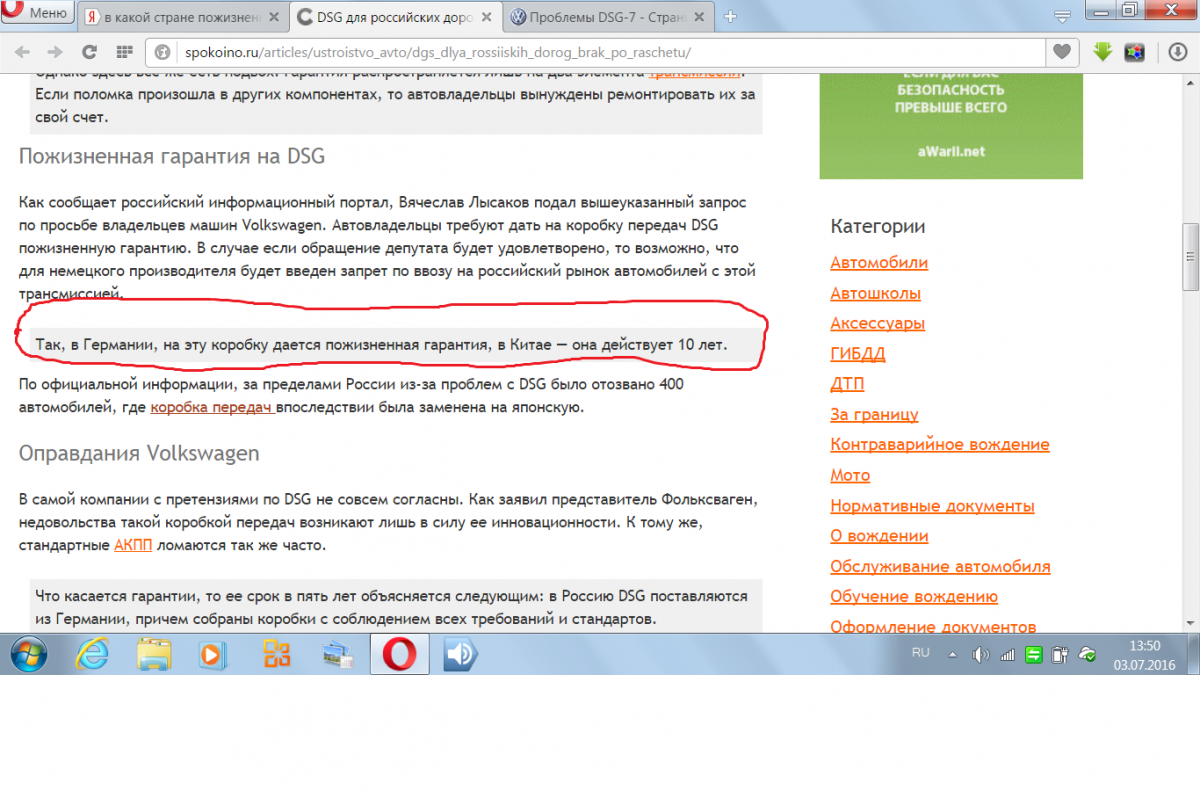Close the Yandex search tab

[x=275, y=17]
